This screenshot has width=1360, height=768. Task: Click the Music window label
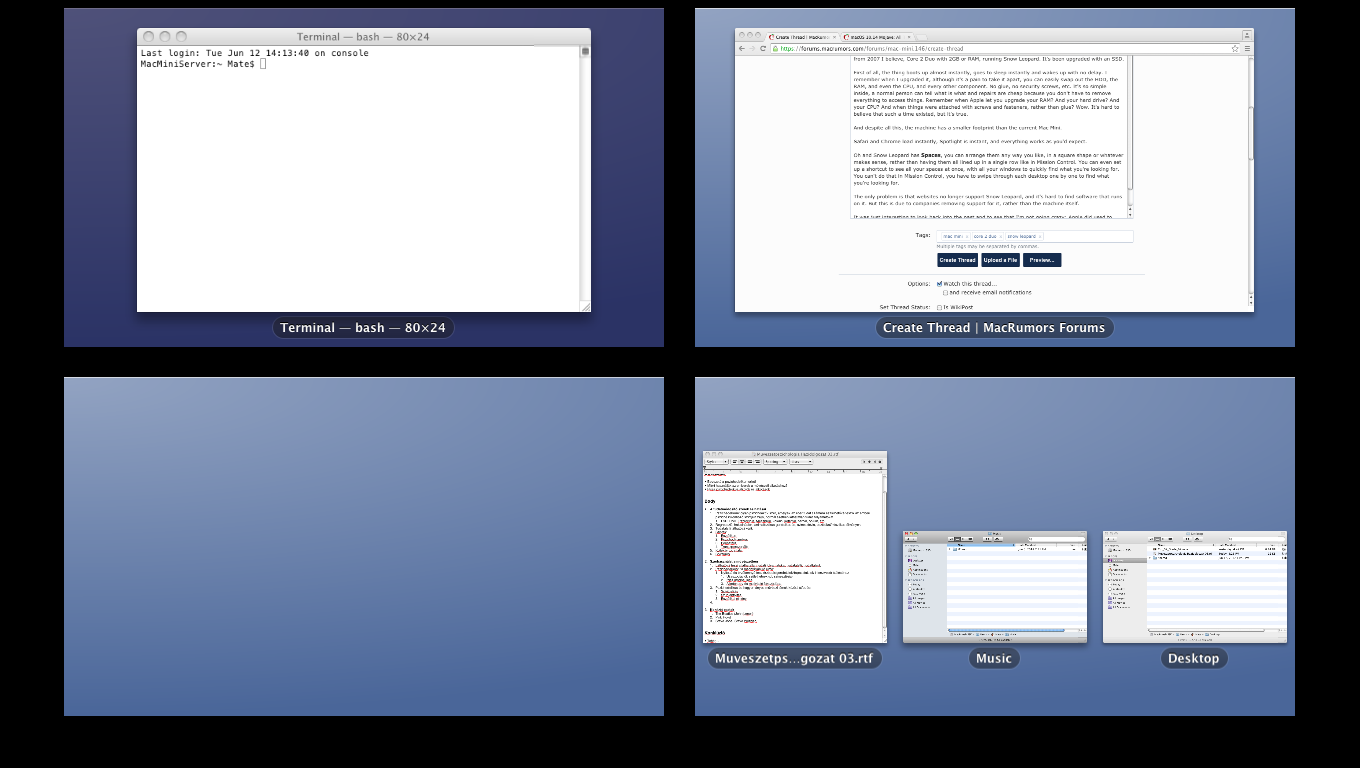(x=994, y=658)
